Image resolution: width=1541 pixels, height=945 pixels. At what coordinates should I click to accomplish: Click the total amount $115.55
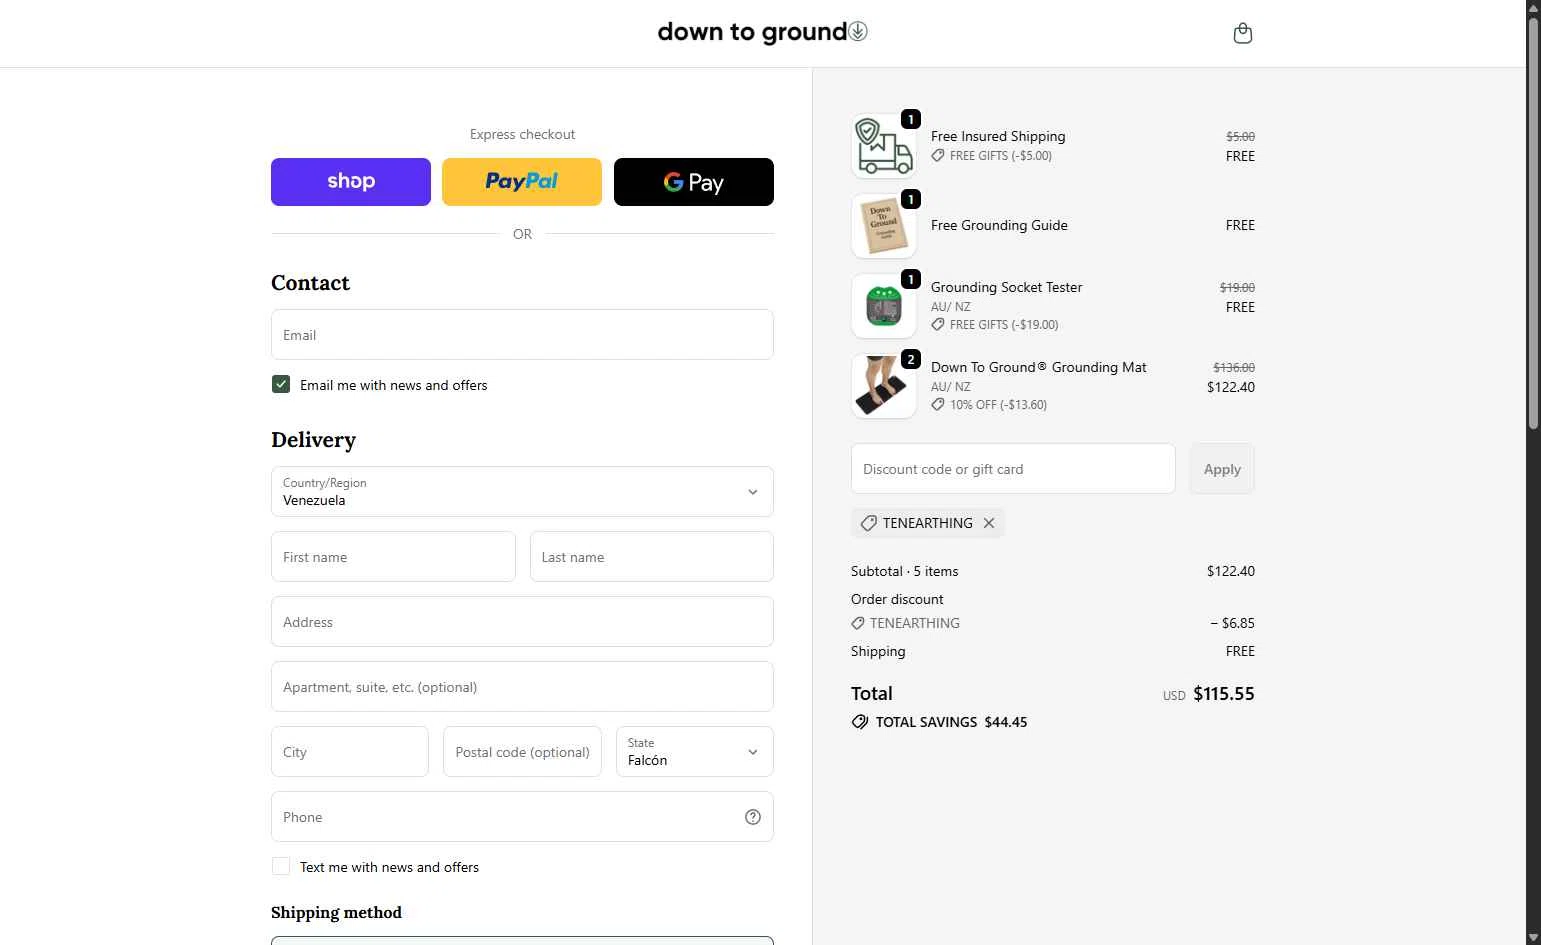click(1224, 694)
